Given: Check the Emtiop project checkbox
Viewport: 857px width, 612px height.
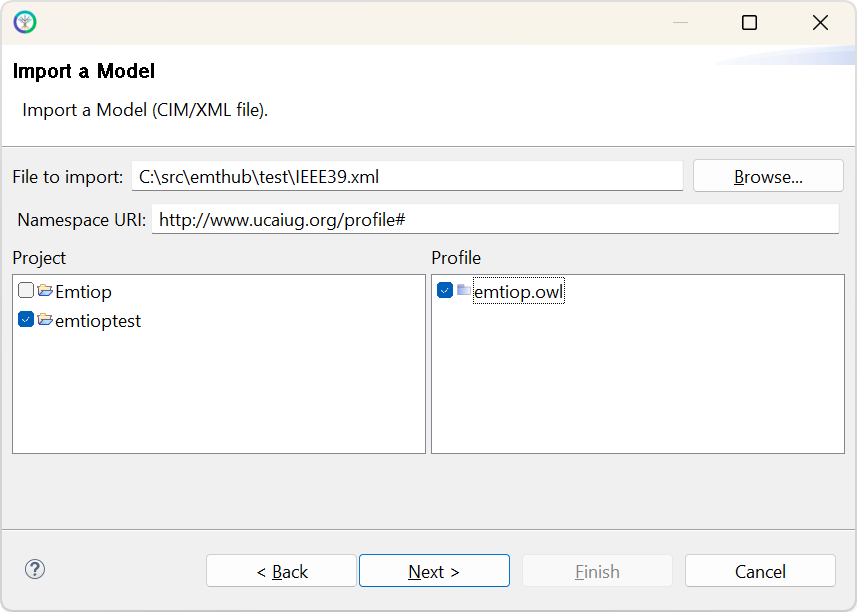Looking at the screenshot, I should click(26, 290).
